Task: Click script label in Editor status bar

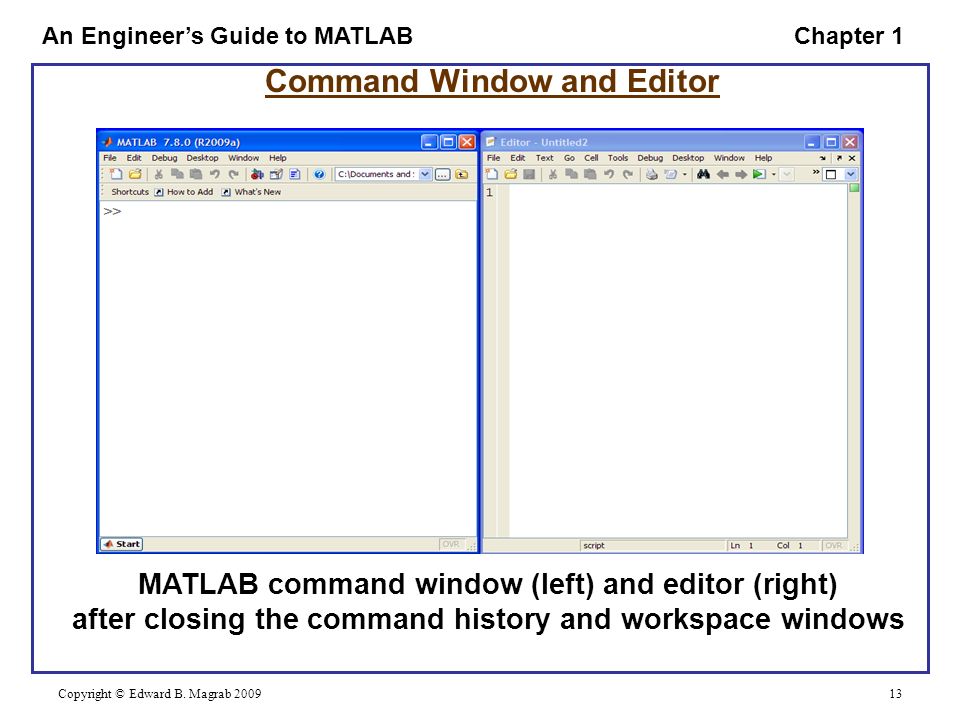Action: click(594, 546)
